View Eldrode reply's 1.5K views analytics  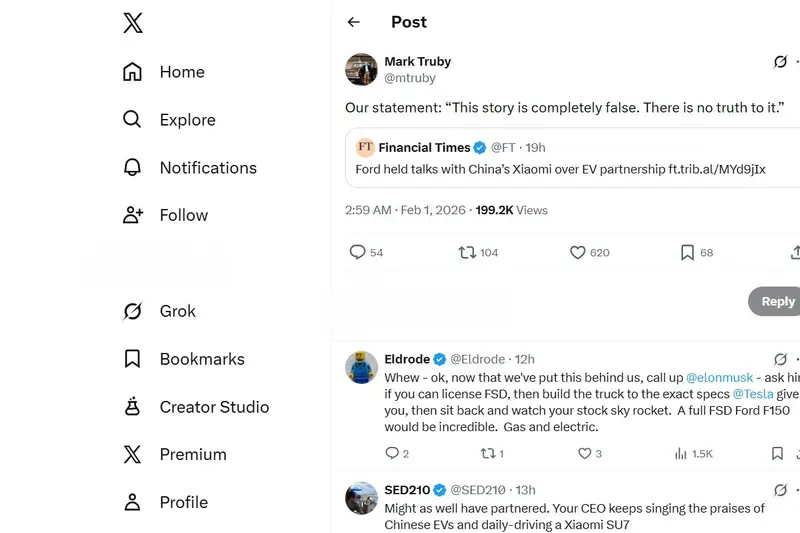click(694, 454)
